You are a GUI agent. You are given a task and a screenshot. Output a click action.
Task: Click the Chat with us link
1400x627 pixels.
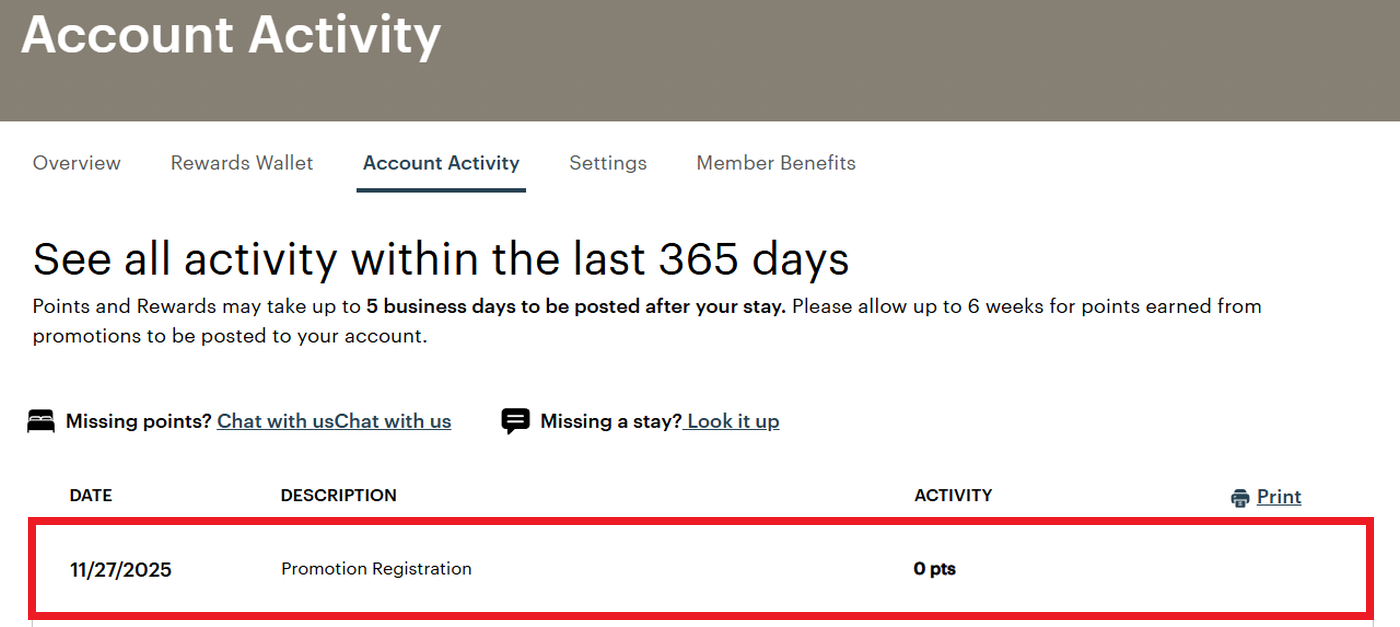click(334, 421)
